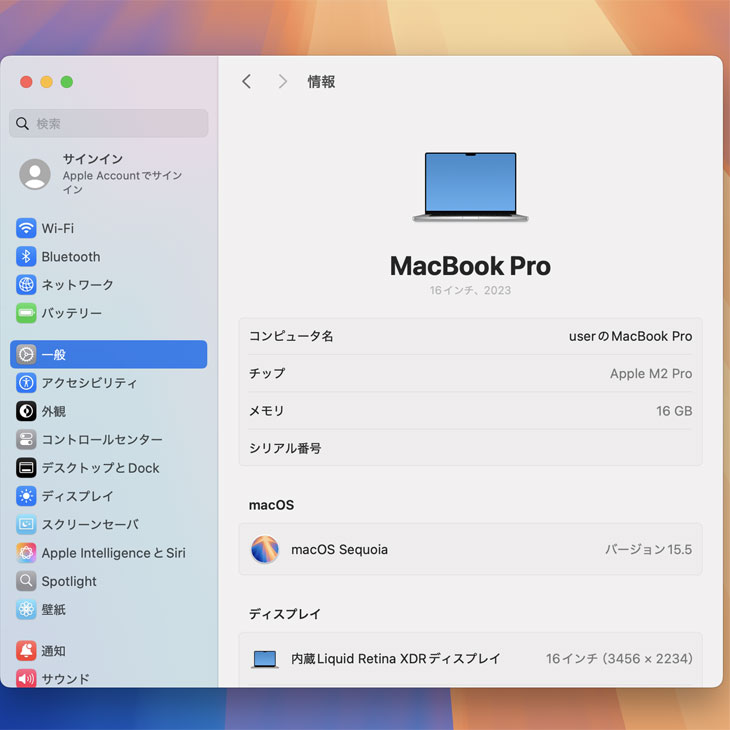The image size is (730, 730).
Task: Open スクリーンセーバ icon
Action: point(26,524)
